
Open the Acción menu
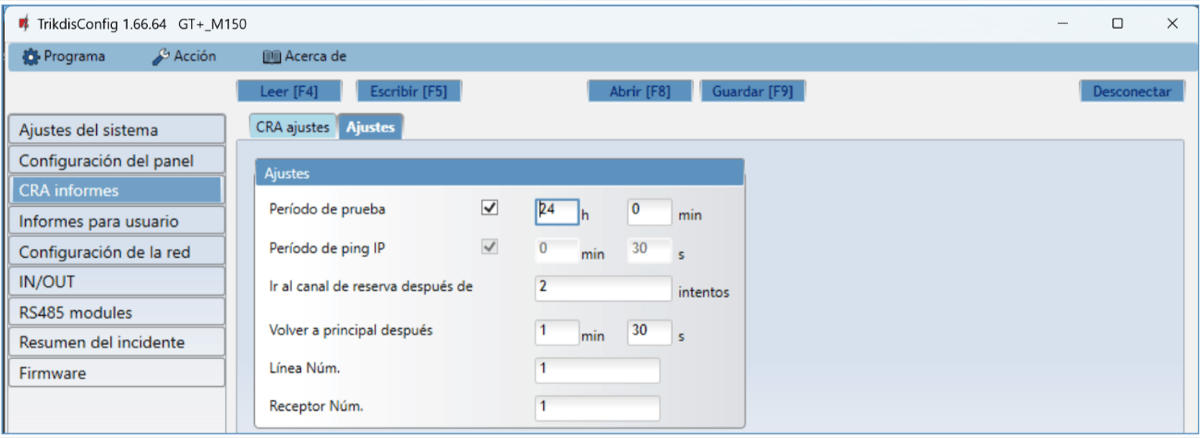[184, 57]
